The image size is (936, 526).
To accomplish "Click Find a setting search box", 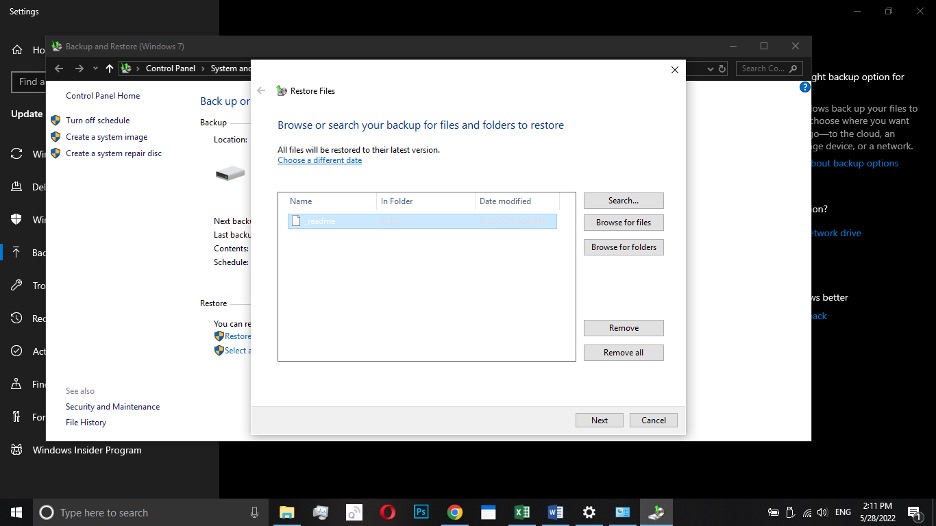I will click(29, 82).
